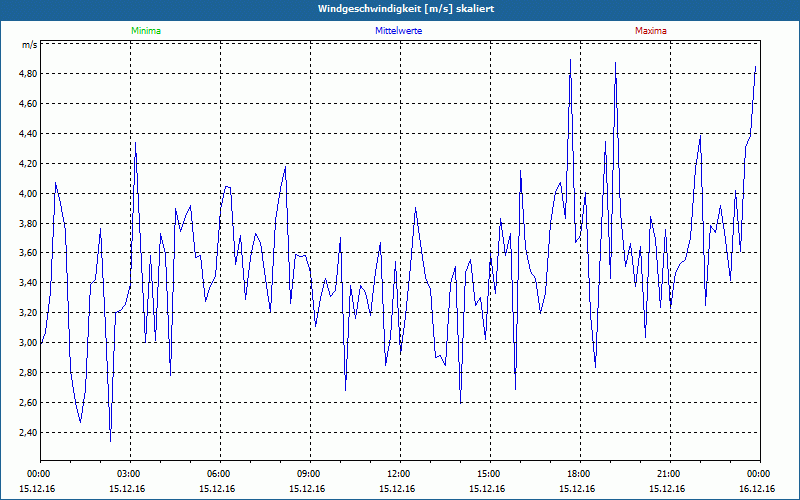Click the m/s unit label
The image size is (800, 500).
(30, 45)
